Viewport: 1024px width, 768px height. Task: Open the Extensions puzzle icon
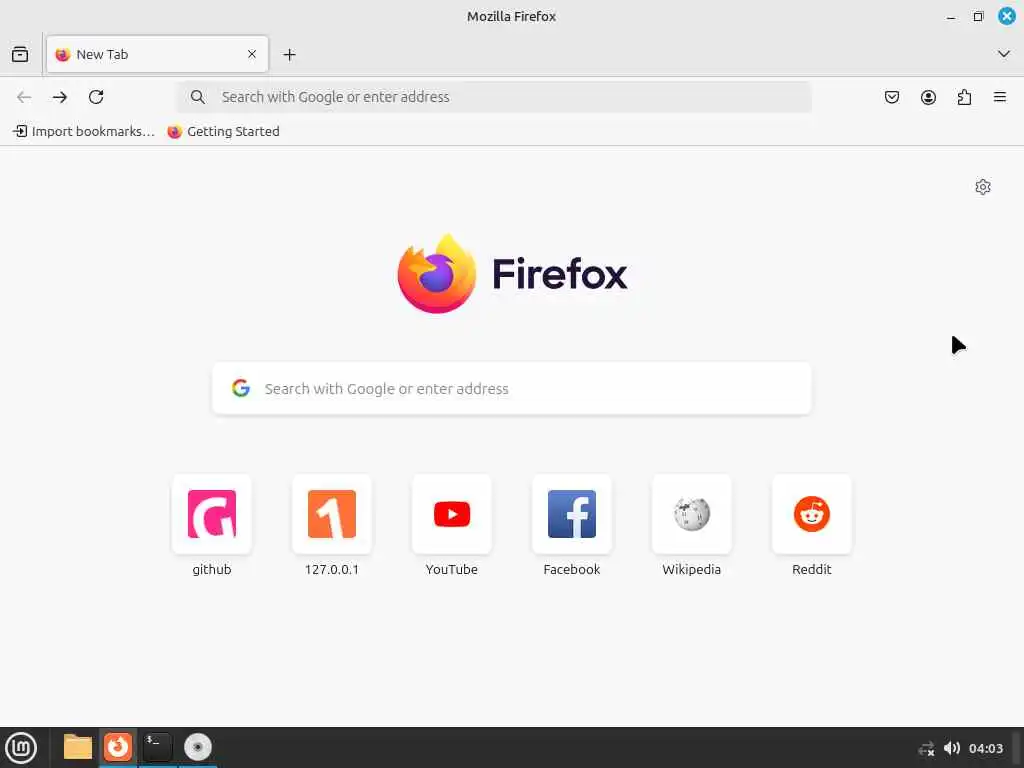click(965, 97)
